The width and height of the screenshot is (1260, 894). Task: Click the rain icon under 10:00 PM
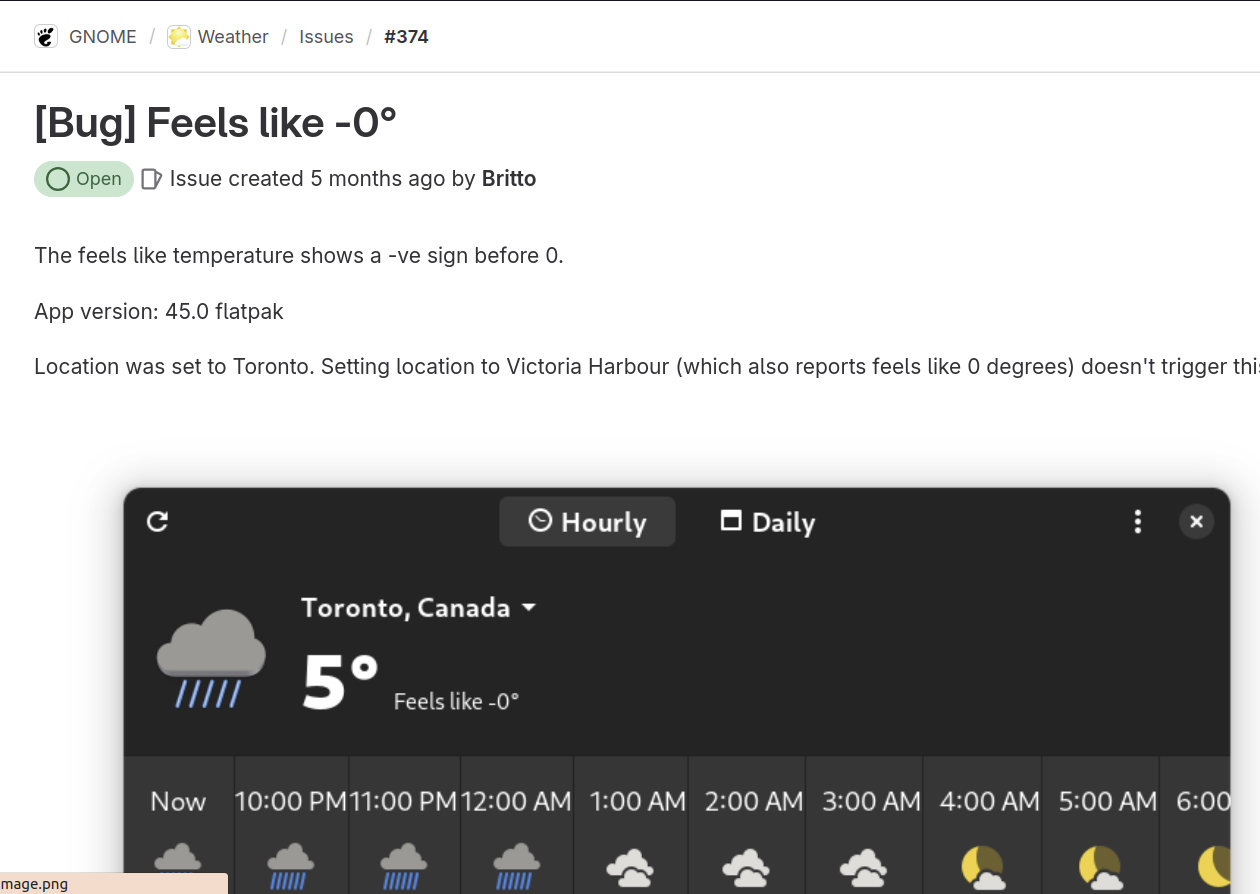[x=290, y=866]
